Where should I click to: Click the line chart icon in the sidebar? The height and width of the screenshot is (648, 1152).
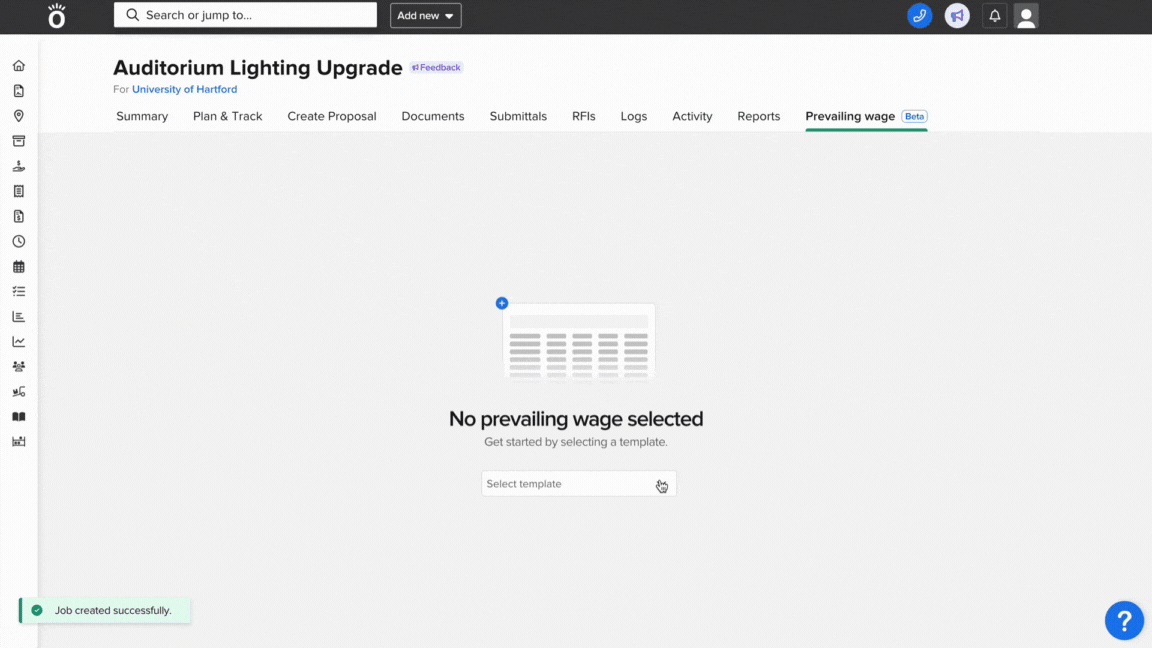18,342
